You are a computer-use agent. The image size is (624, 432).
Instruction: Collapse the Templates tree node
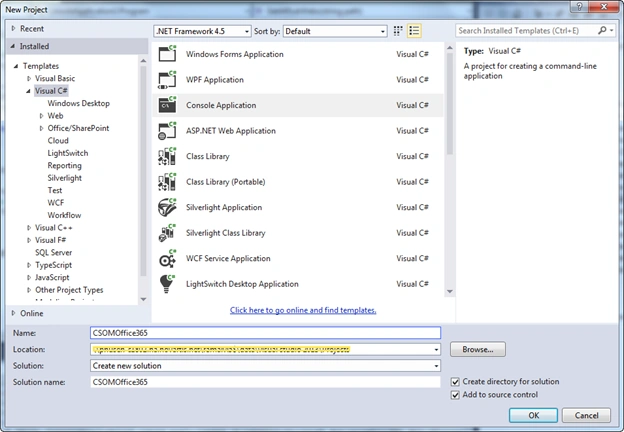click(x=16, y=66)
